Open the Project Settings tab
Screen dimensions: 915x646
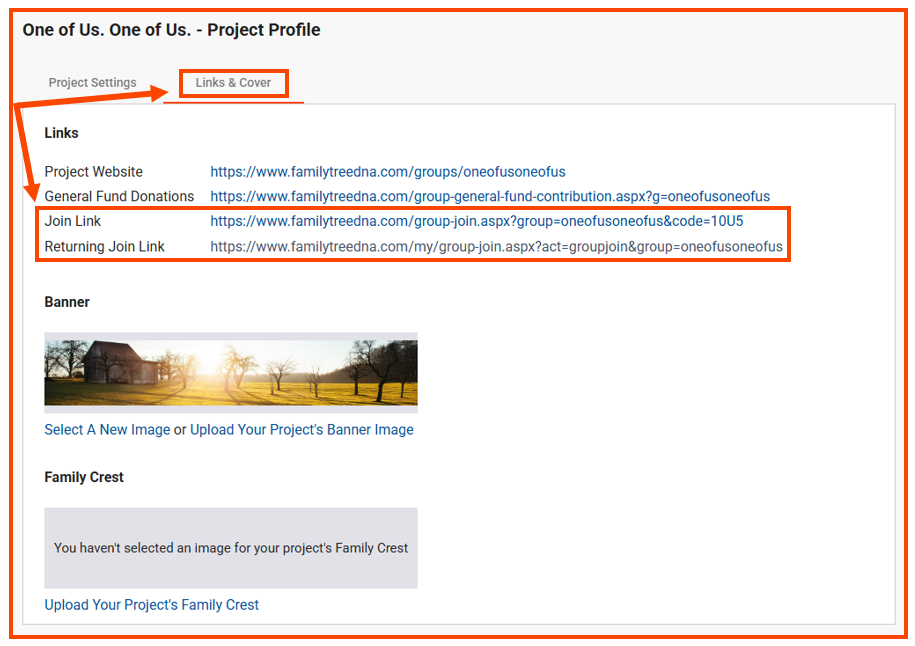(x=92, y=83)
